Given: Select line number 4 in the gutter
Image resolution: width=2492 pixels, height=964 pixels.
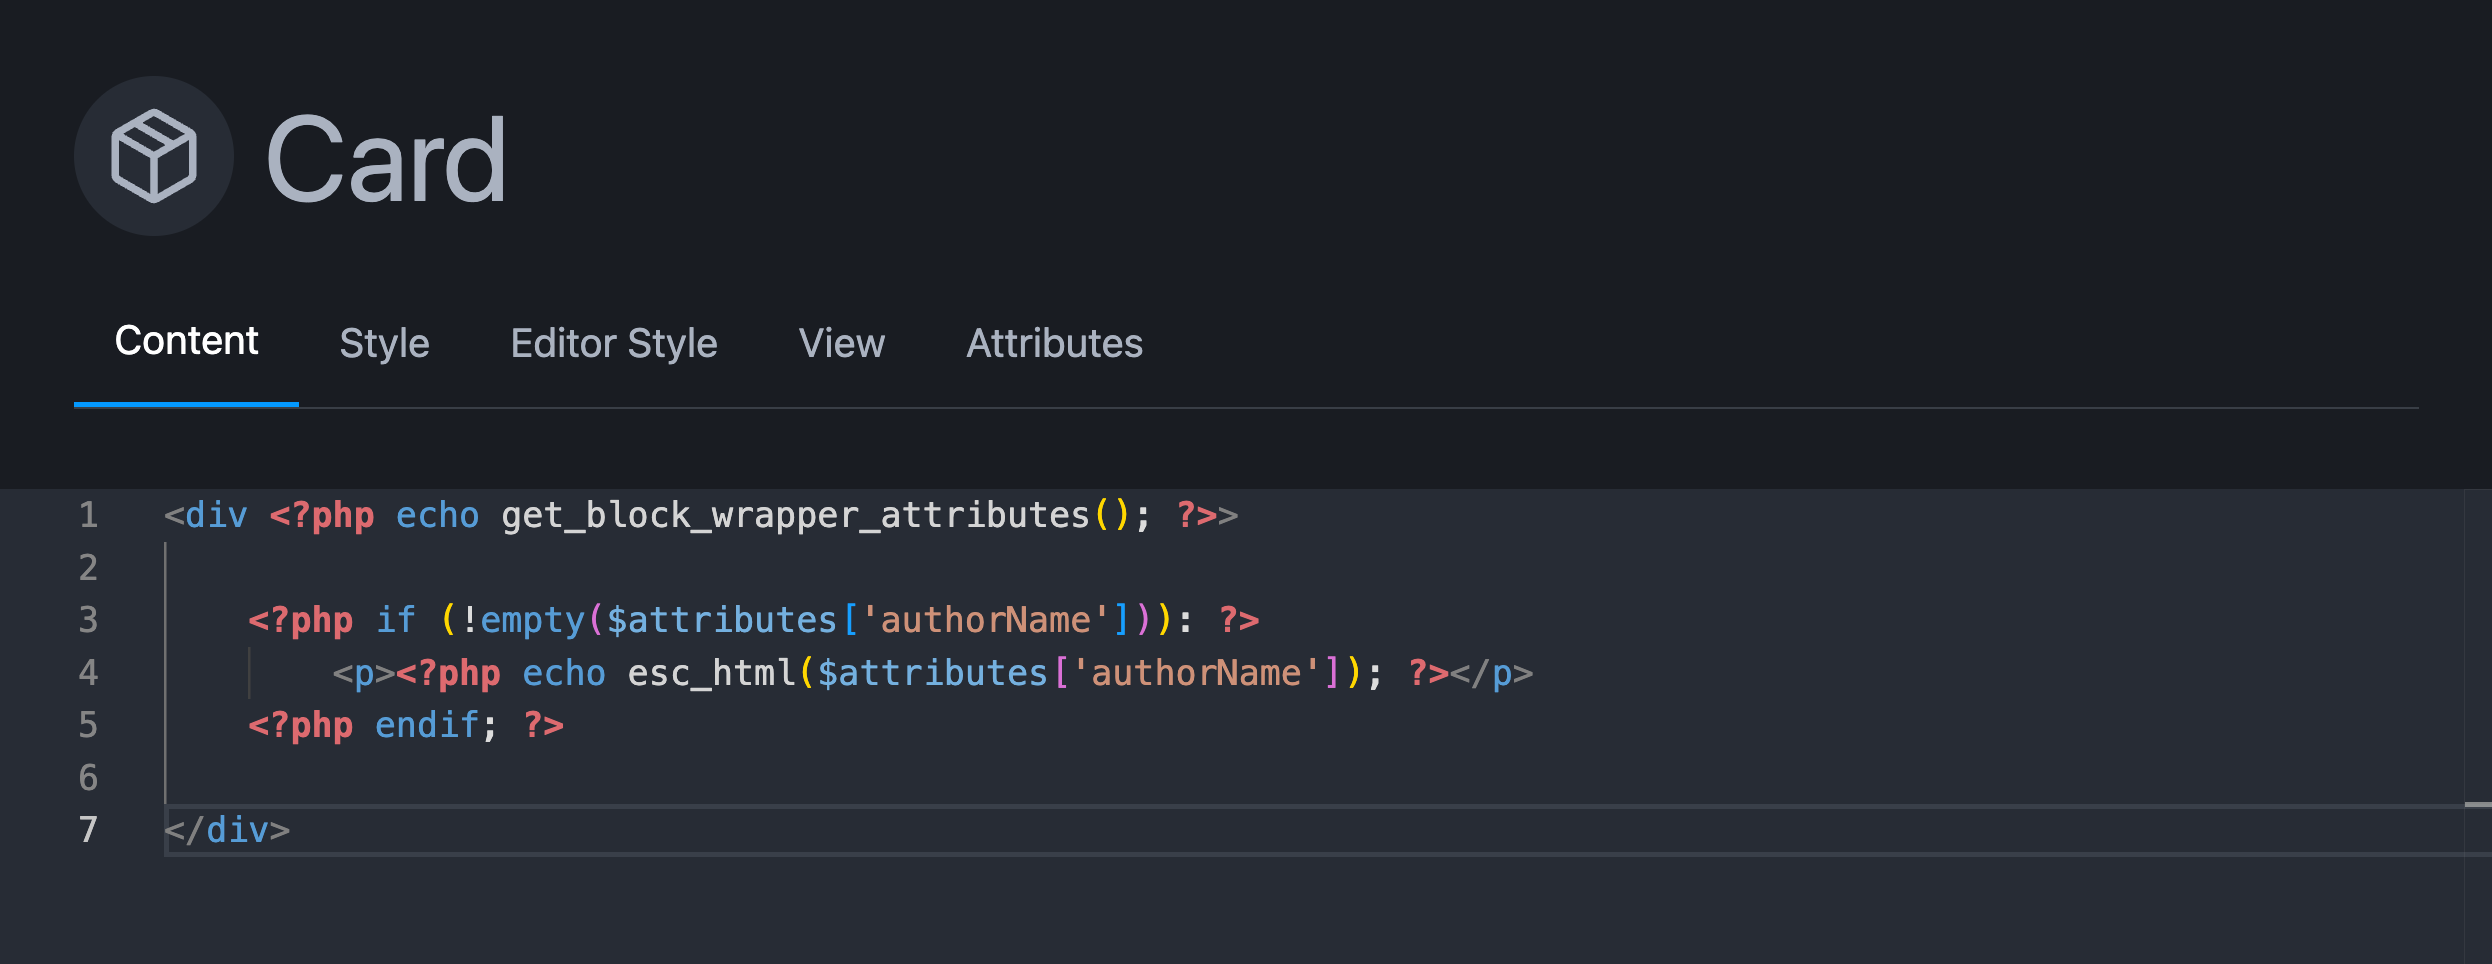Looking at the screenshot, I should click(x=88, y=673).
